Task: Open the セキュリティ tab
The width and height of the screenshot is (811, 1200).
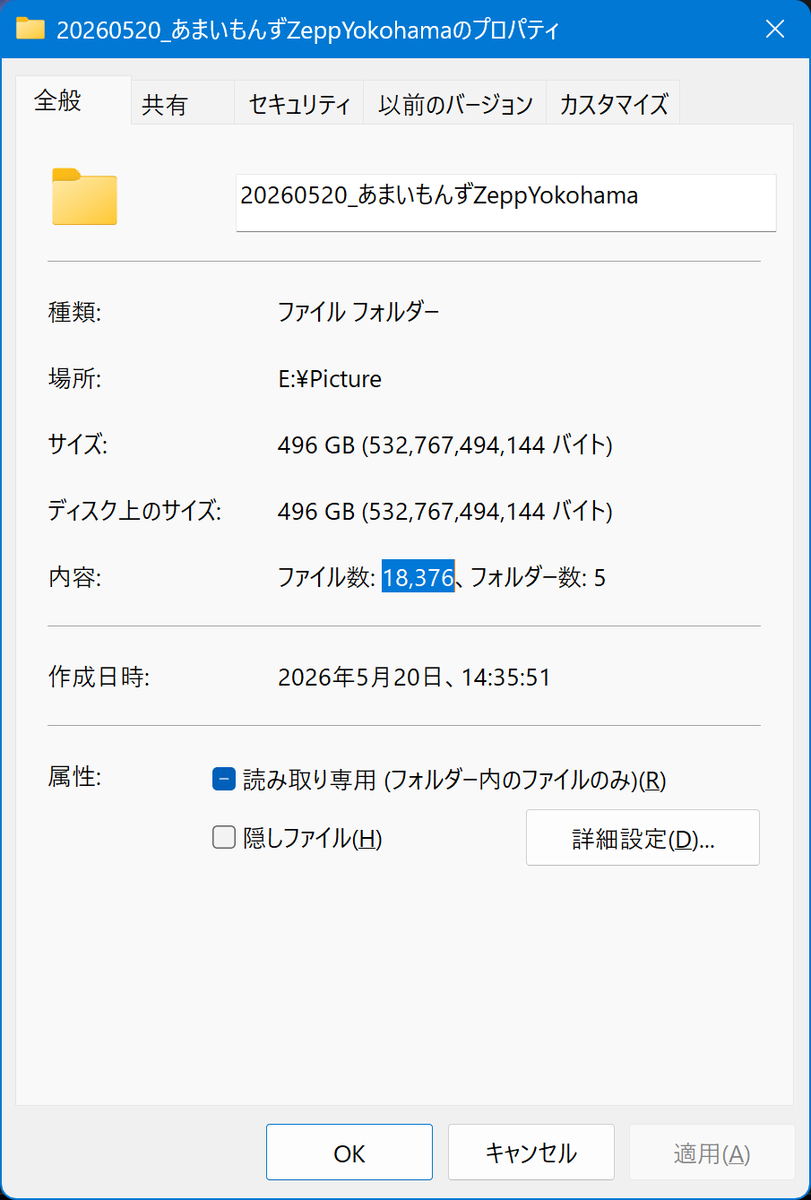Action: 299,103
